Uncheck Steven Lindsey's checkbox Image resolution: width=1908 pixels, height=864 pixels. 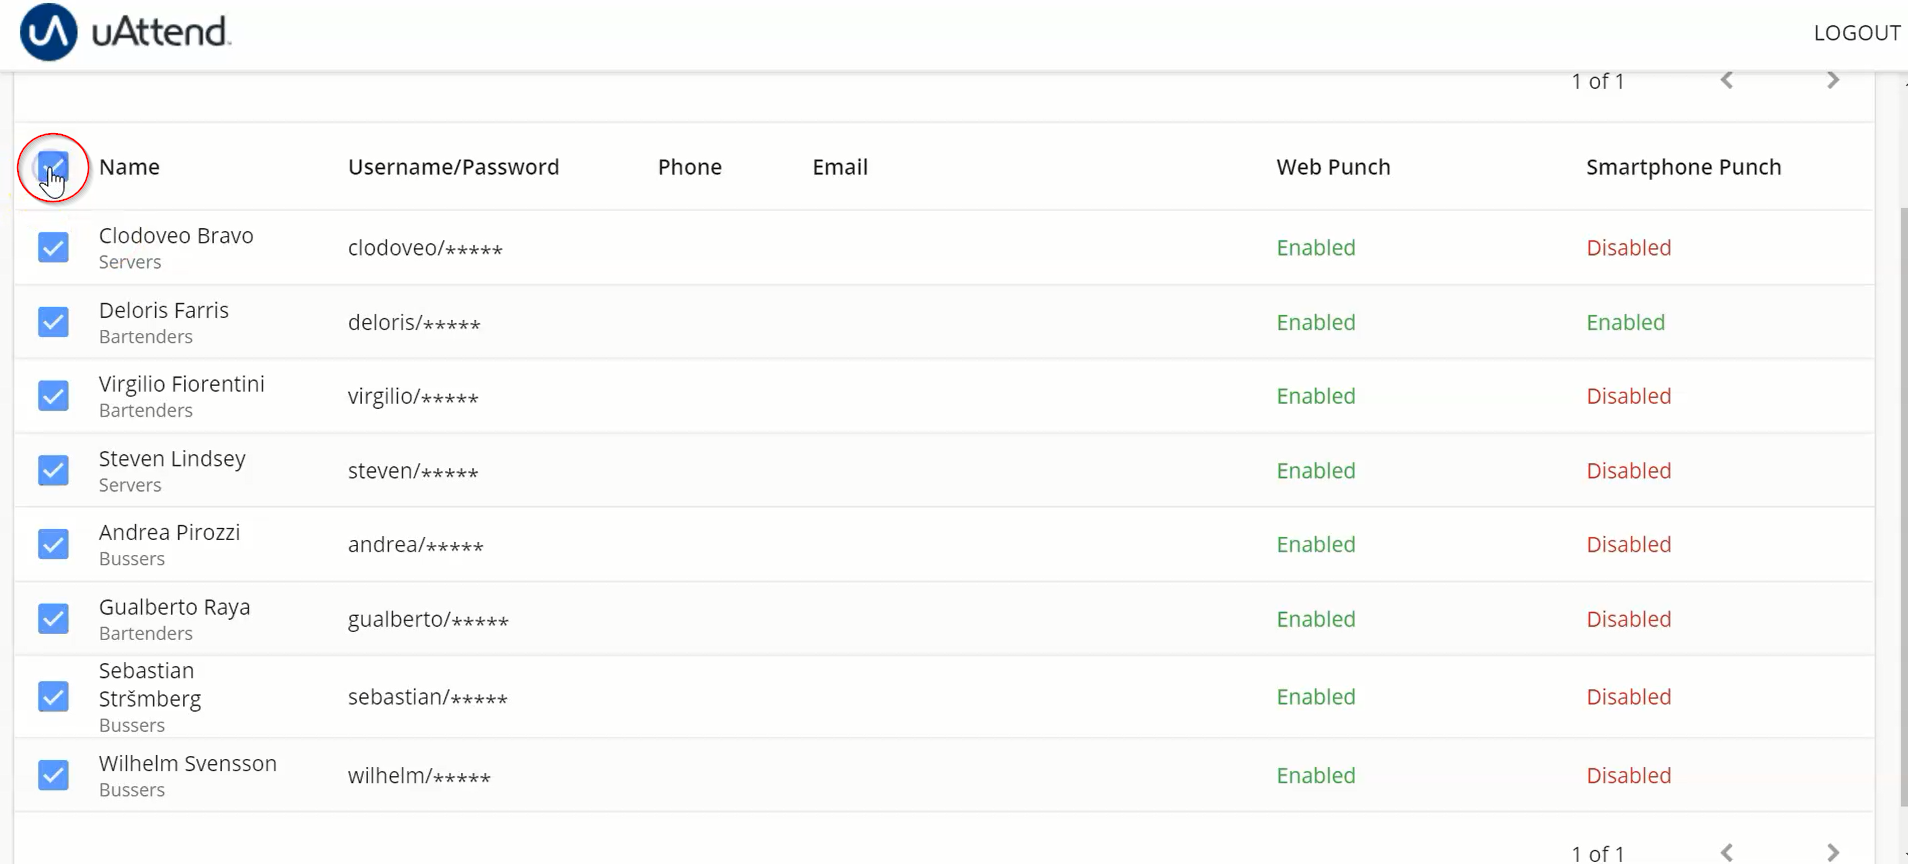53,470
